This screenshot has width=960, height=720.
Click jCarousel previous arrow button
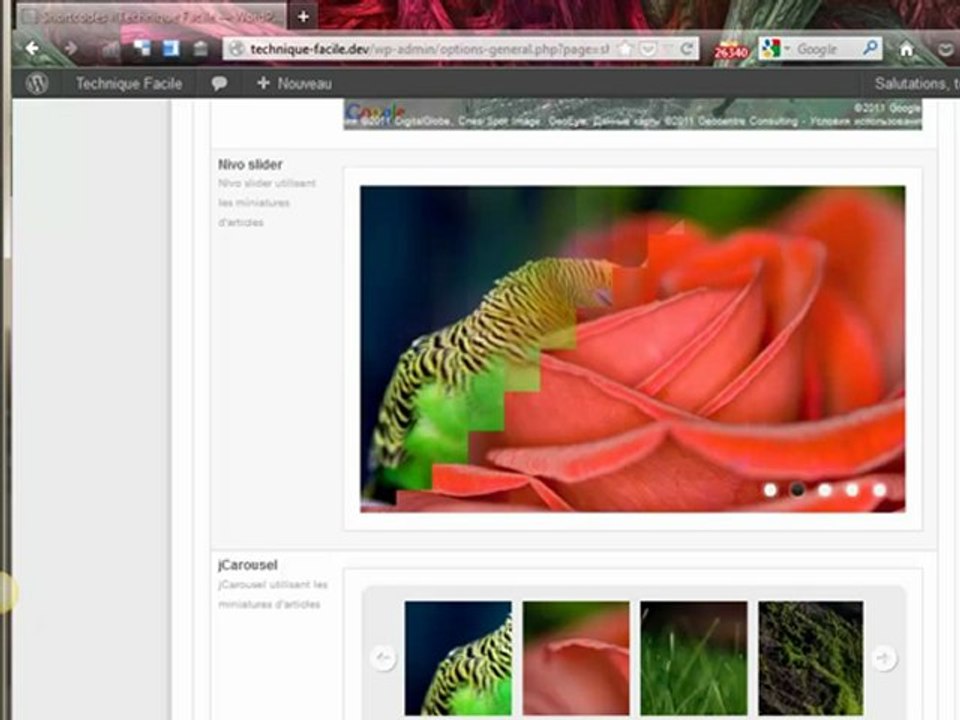(x=383, y=658)
